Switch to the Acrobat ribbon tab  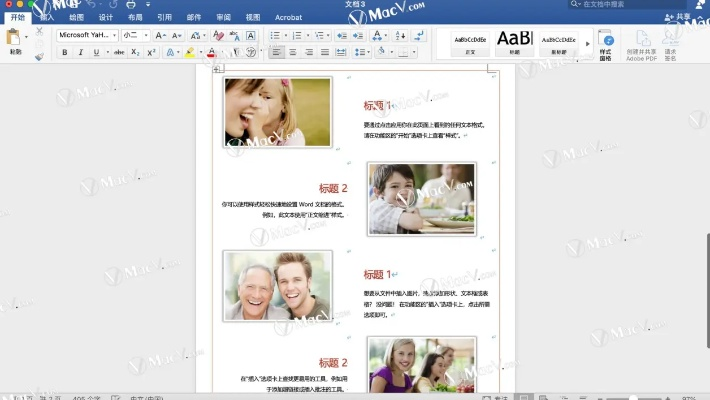288,17
